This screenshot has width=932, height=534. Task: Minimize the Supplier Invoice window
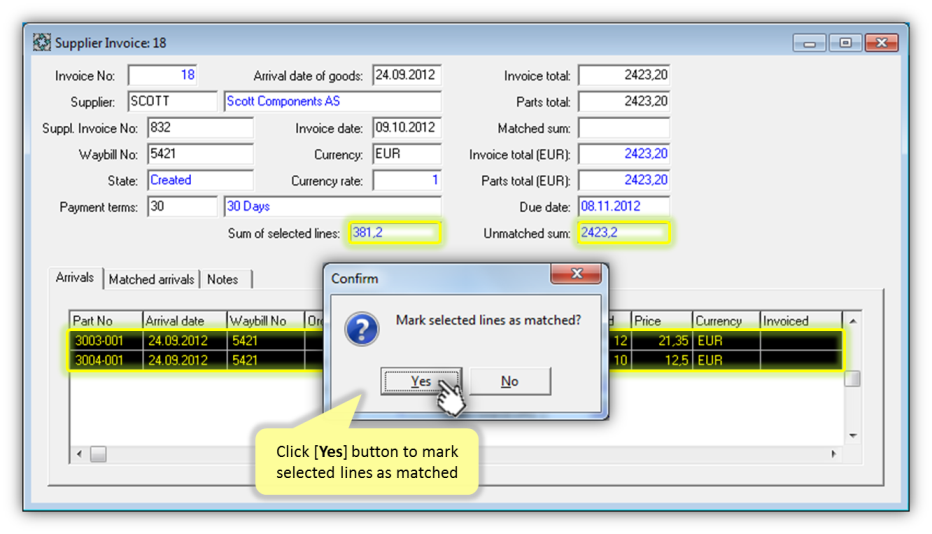[x=809, y=43]
